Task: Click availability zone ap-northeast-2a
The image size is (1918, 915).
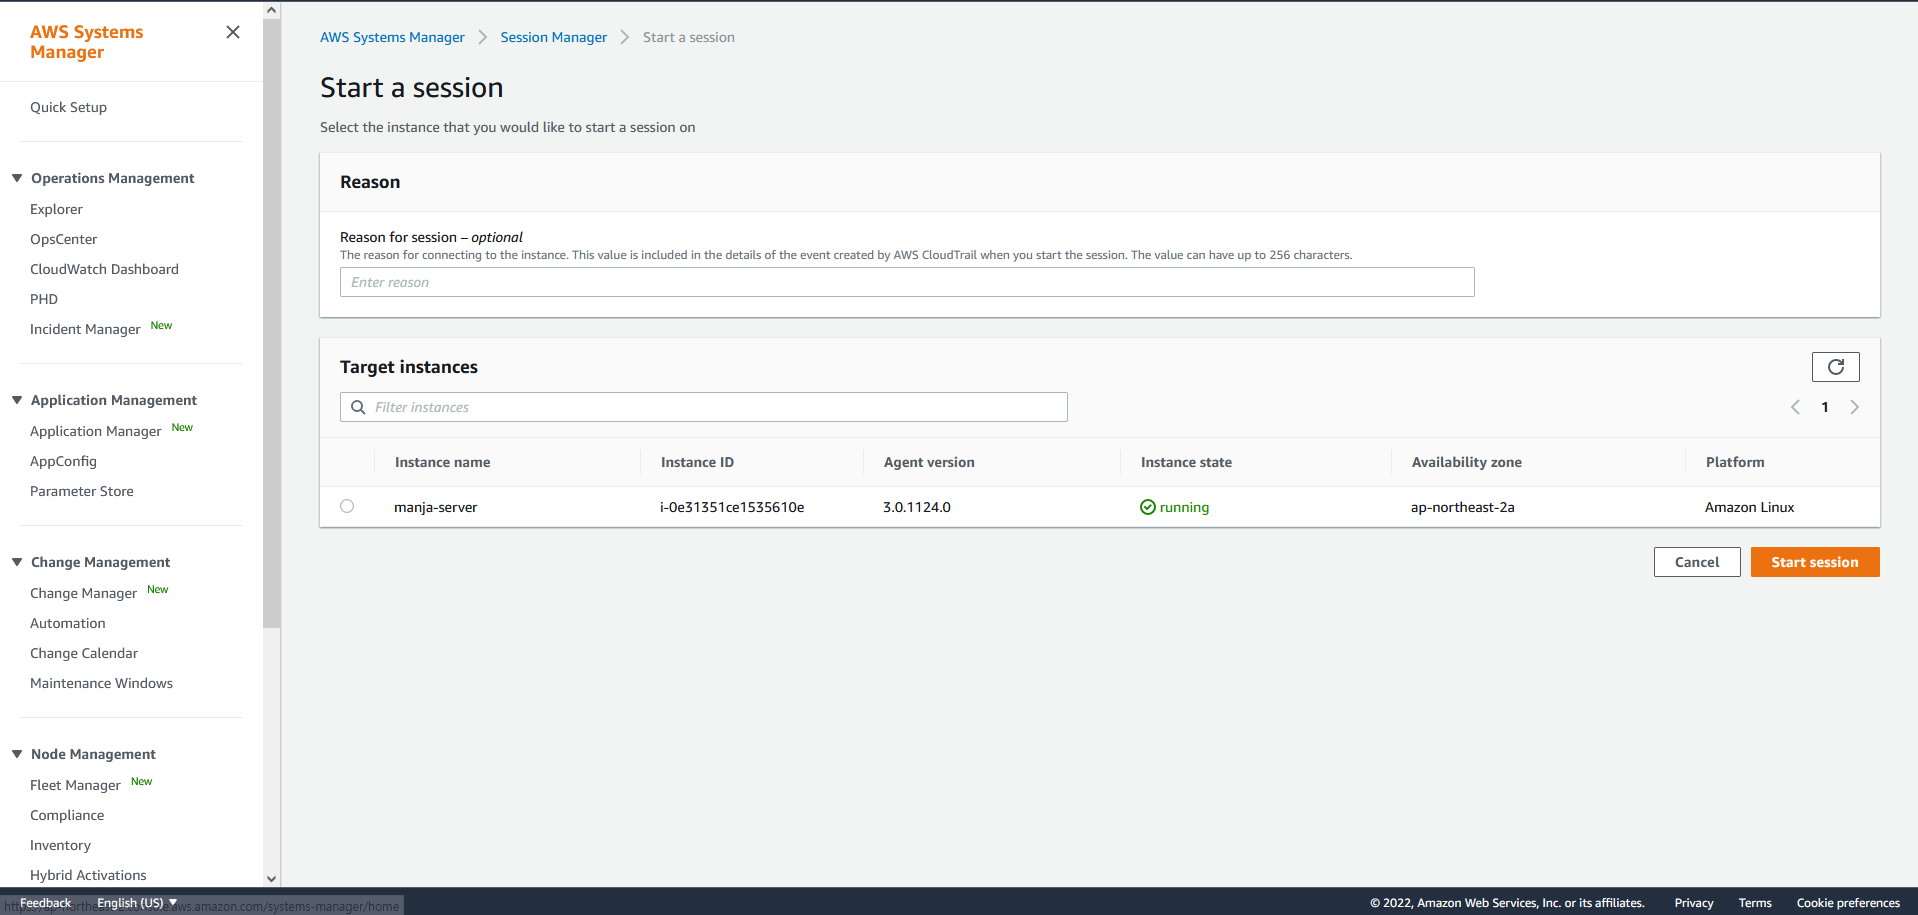Action: pyautogui.click(x=1462, y=507)
